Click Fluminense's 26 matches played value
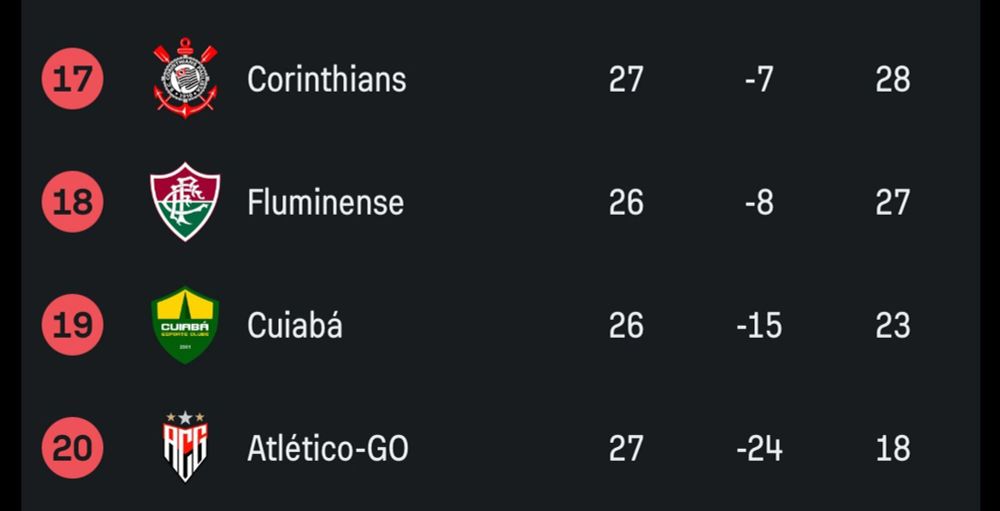Viewport: 1000px width, 511px height. (626, 202)
